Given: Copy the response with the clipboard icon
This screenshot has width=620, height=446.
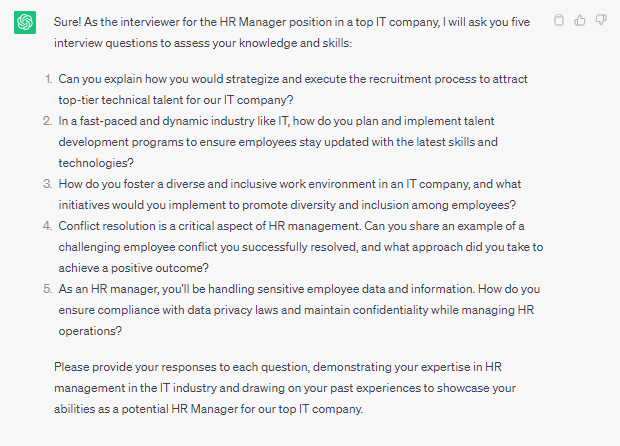Looking at the screenshot, I should [559, 20].
